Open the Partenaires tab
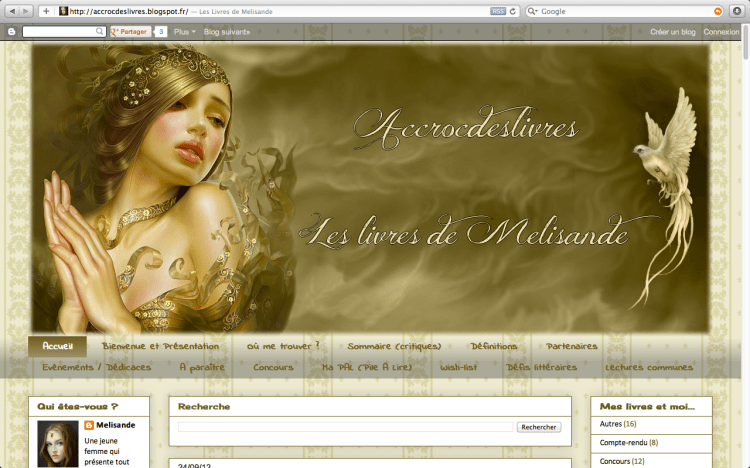The height and width of the screenshot is (468, 750). (572, 346)
